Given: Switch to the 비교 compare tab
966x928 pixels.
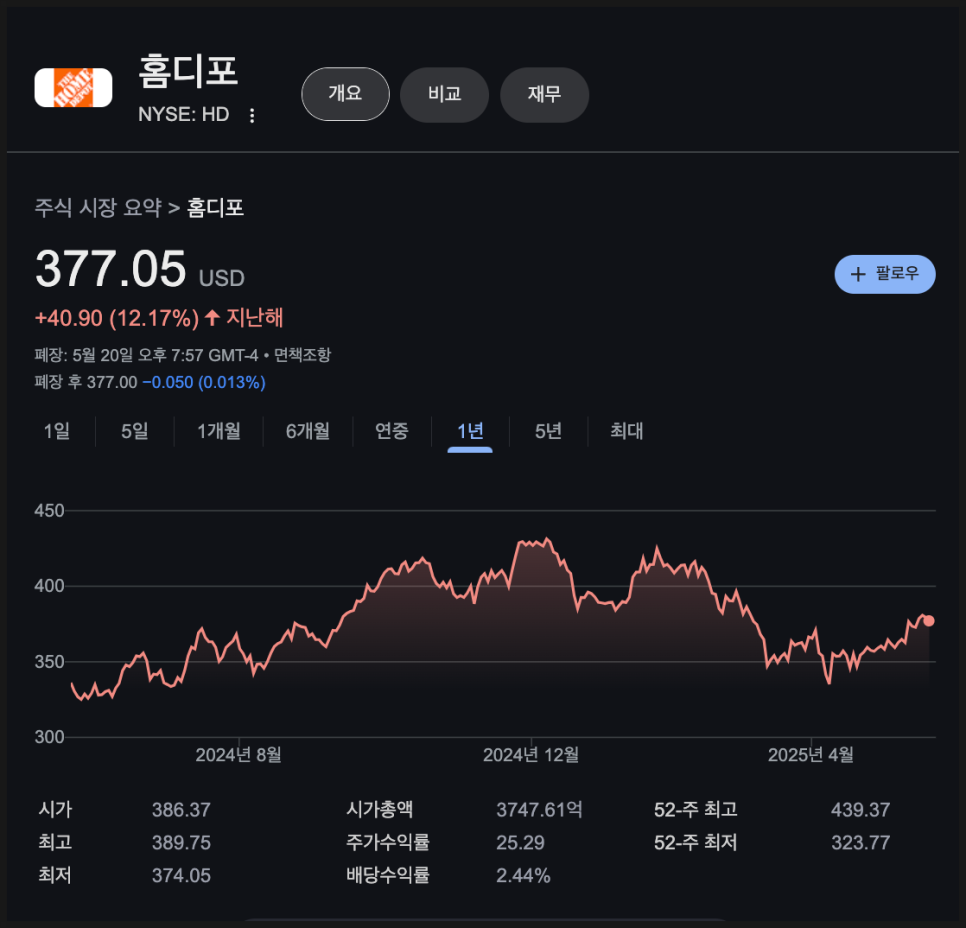Looking at the screenshot, I should pyautogui.click(x=444, y=94).
